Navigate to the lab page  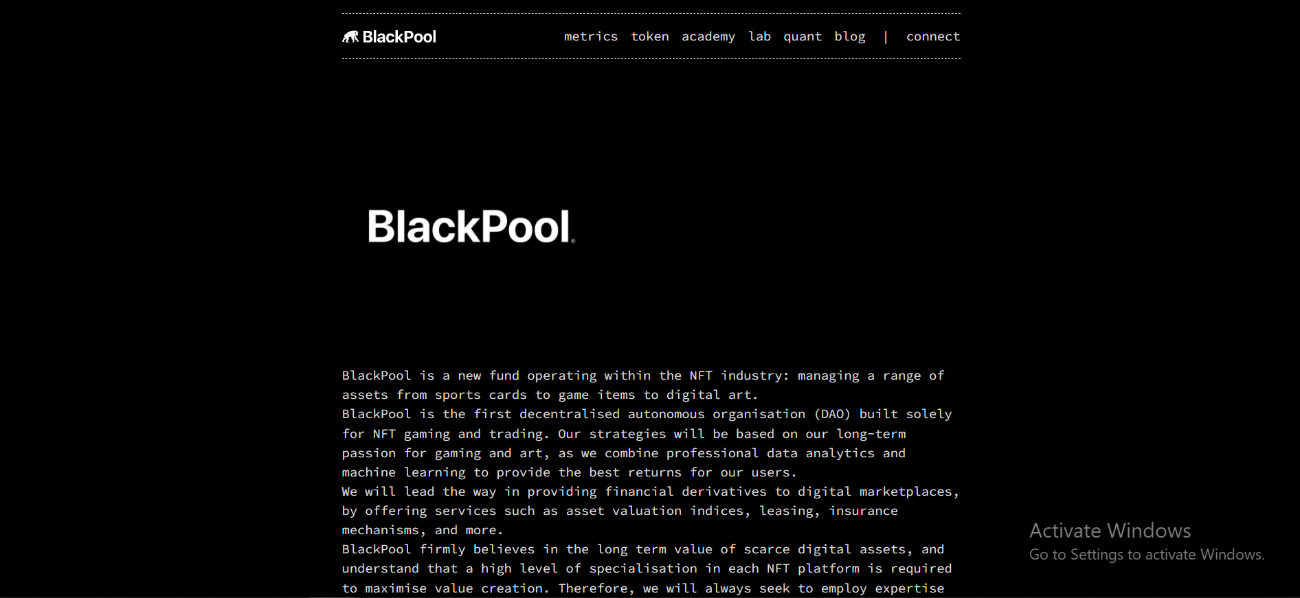pos(759,36)
